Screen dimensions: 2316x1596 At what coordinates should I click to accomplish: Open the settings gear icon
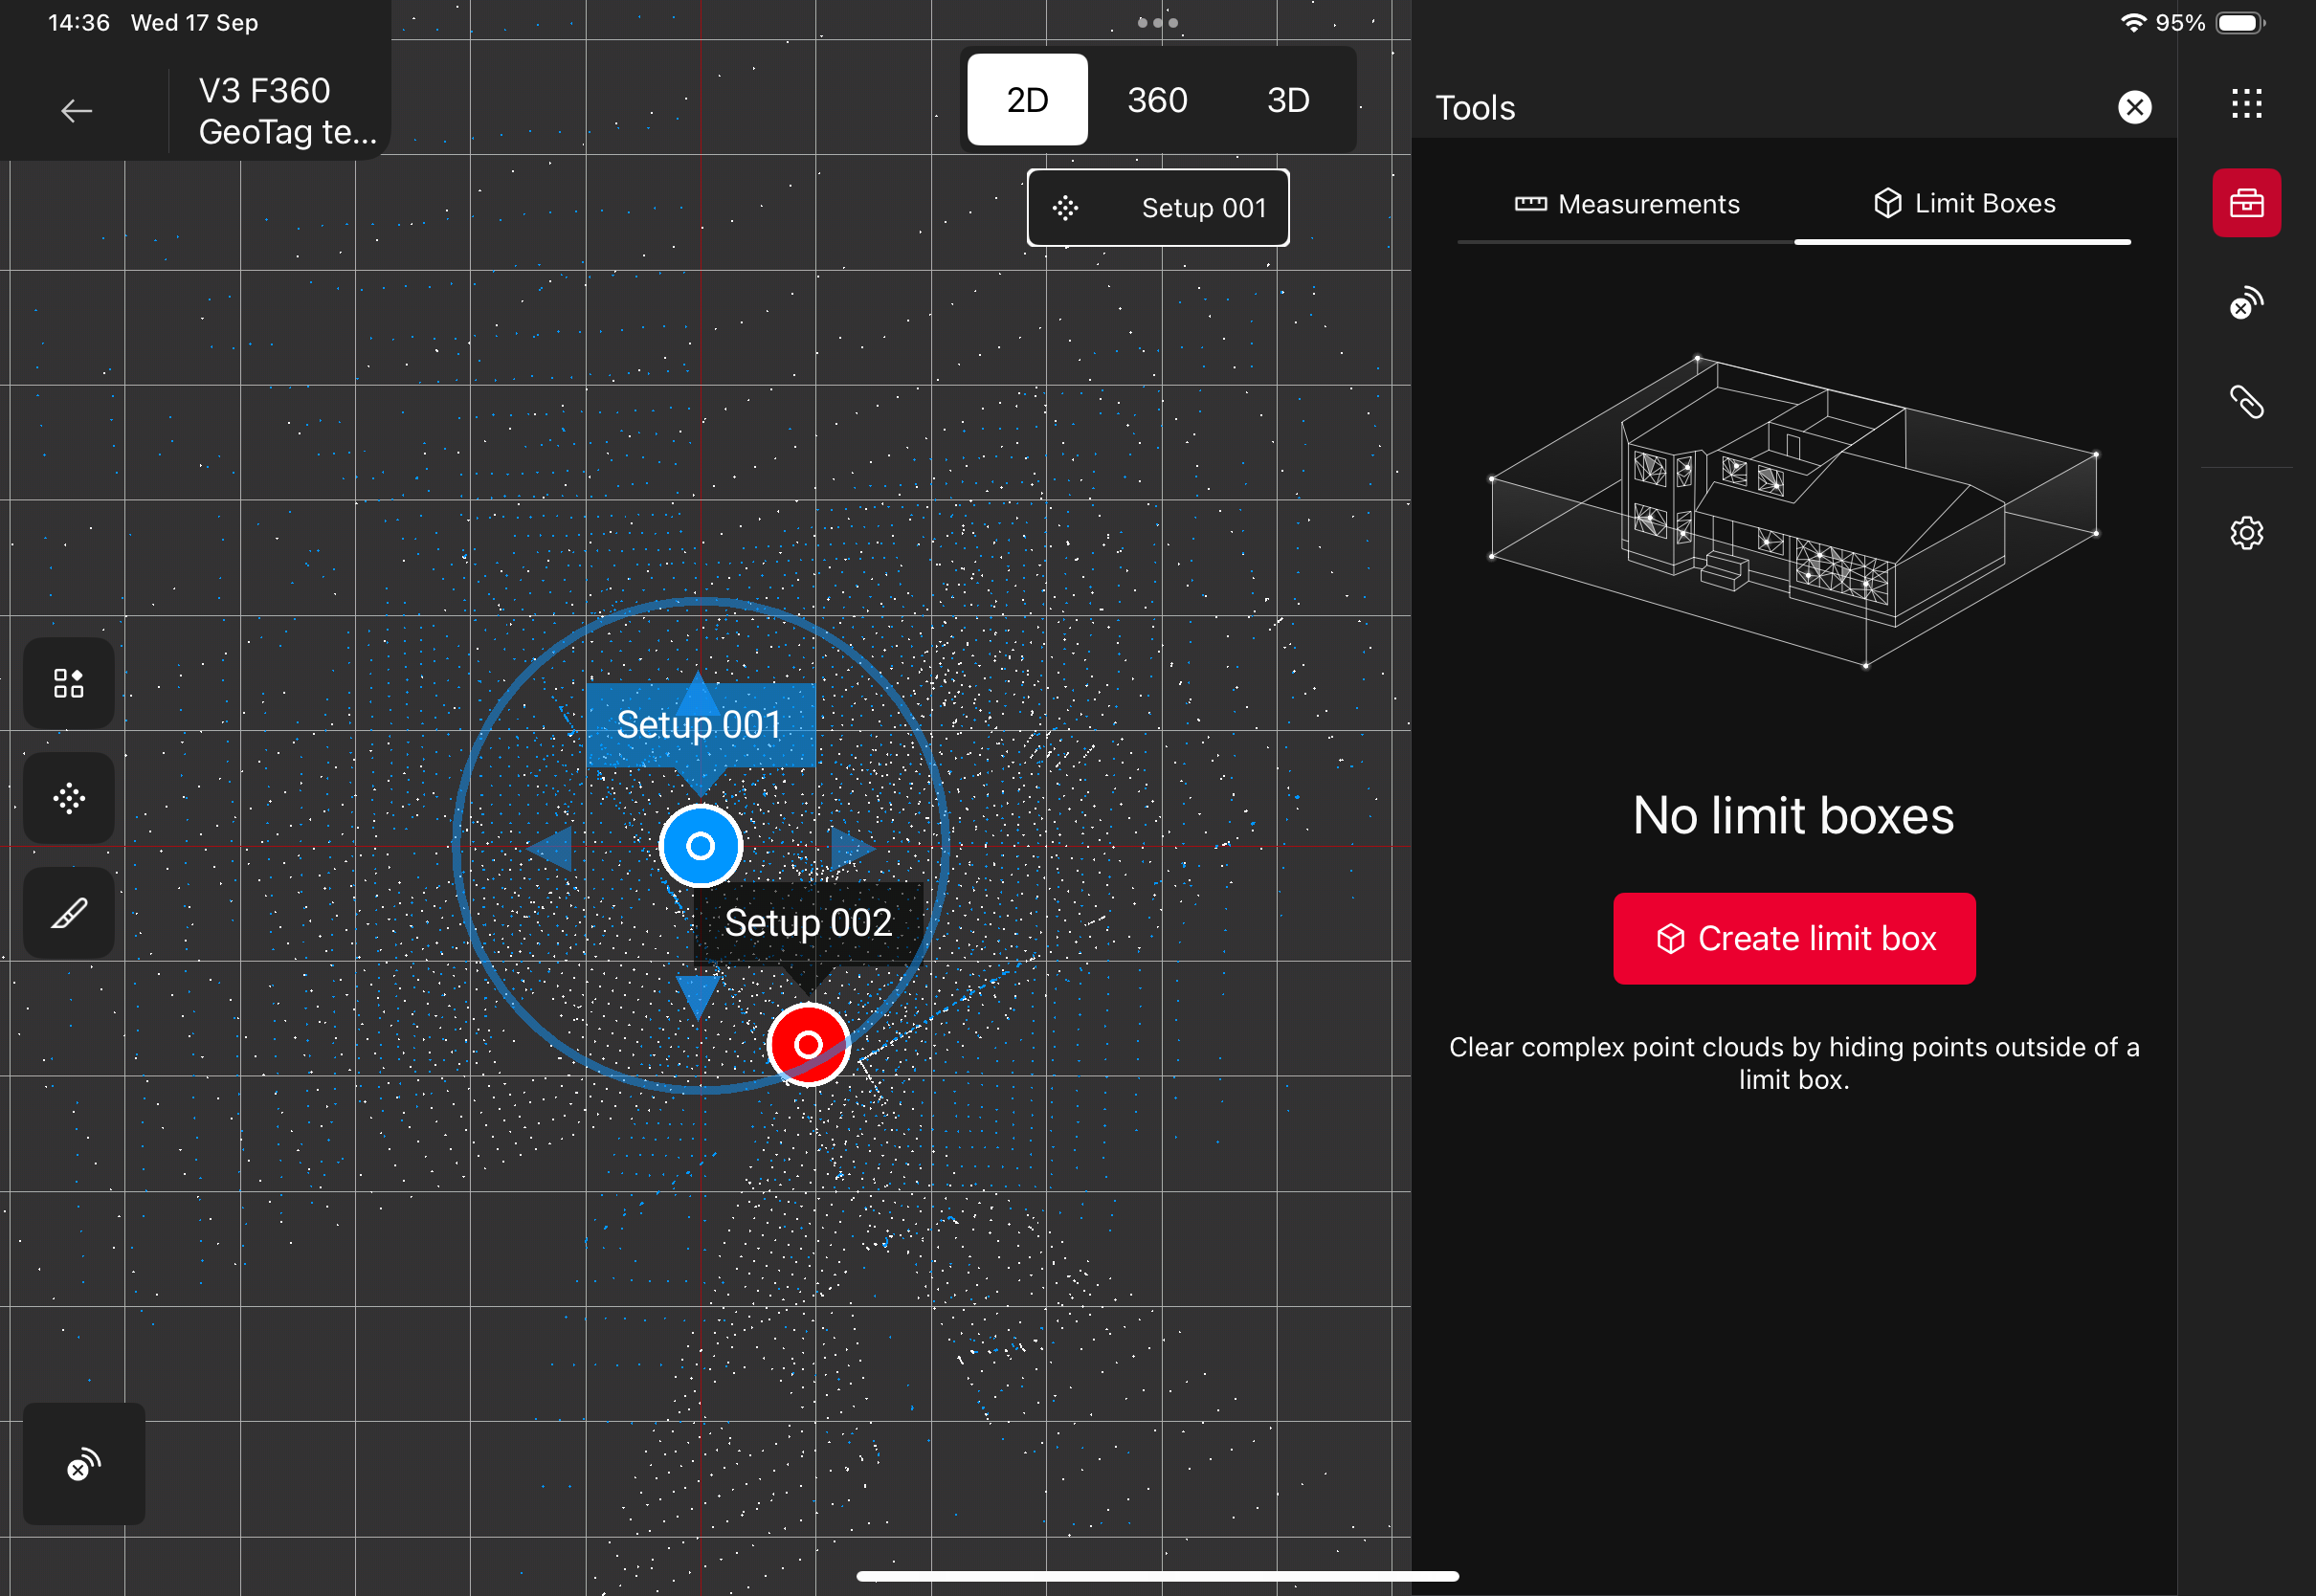pos(2246,533)
